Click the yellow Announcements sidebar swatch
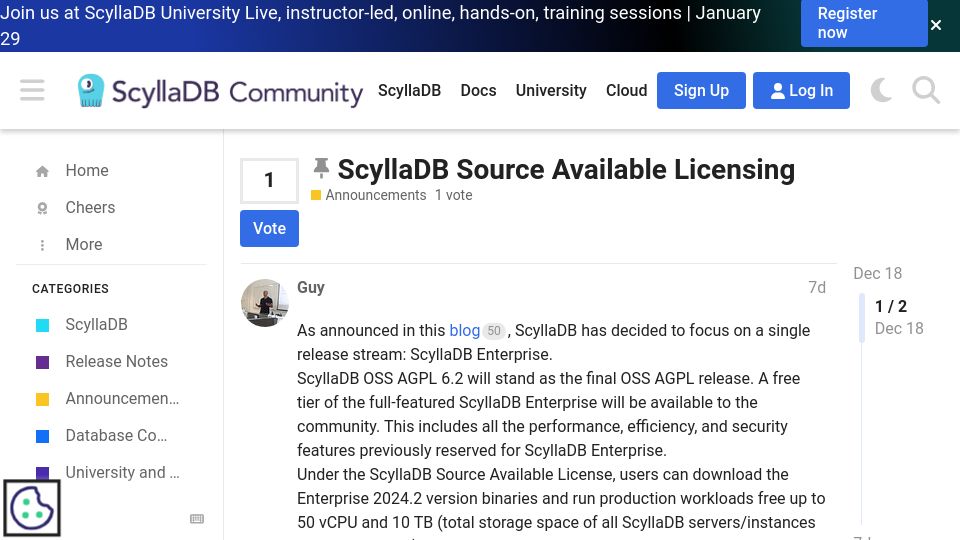 42,399
